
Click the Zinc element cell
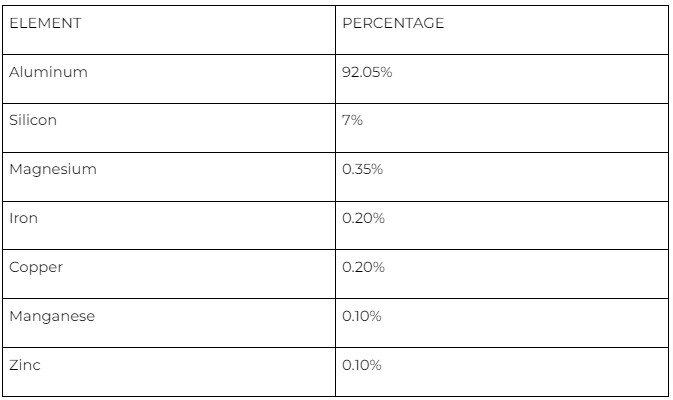pyautogui.click(x=169, y=372)
